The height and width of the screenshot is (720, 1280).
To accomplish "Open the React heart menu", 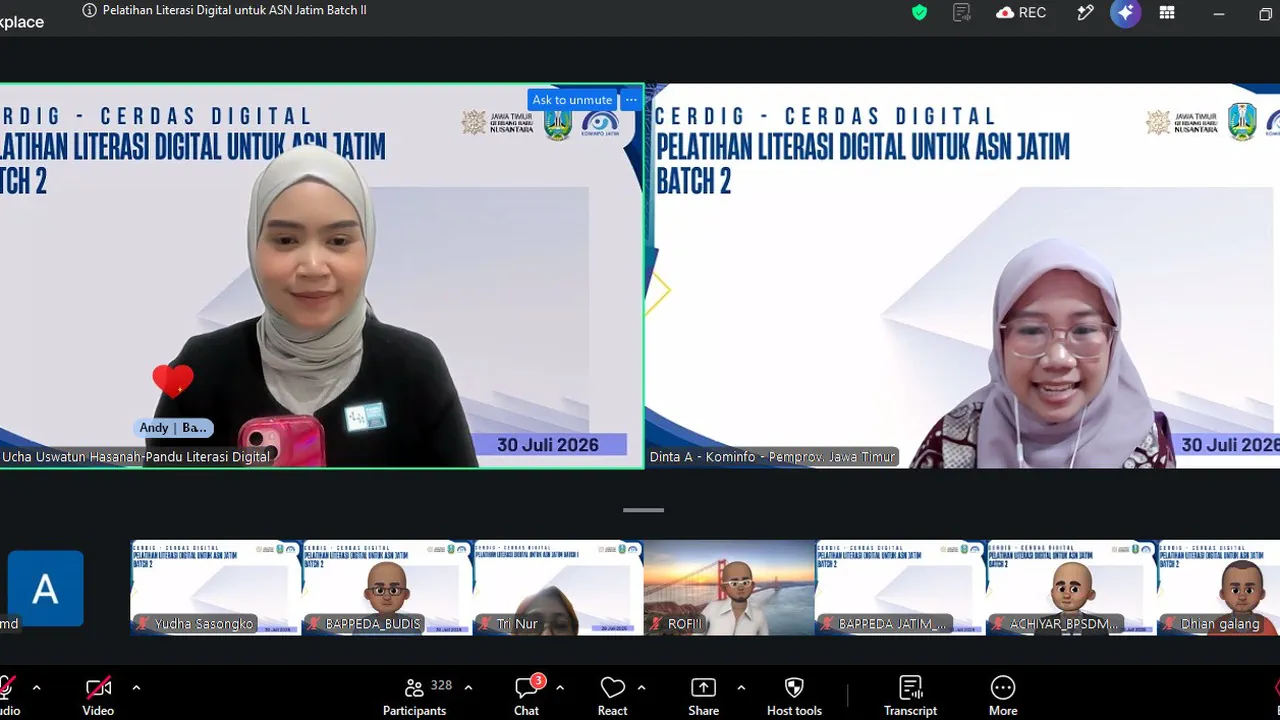I will [x=612, y=696].
